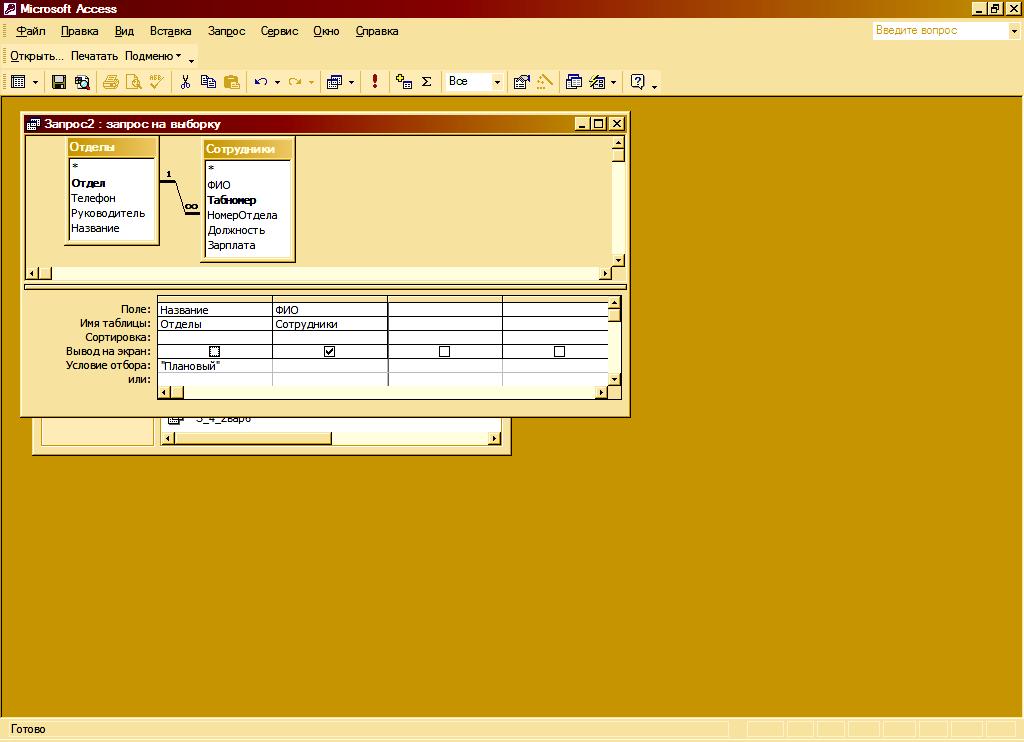Click the Сотрудники table title bar
1024x742 pixels.
248,149
